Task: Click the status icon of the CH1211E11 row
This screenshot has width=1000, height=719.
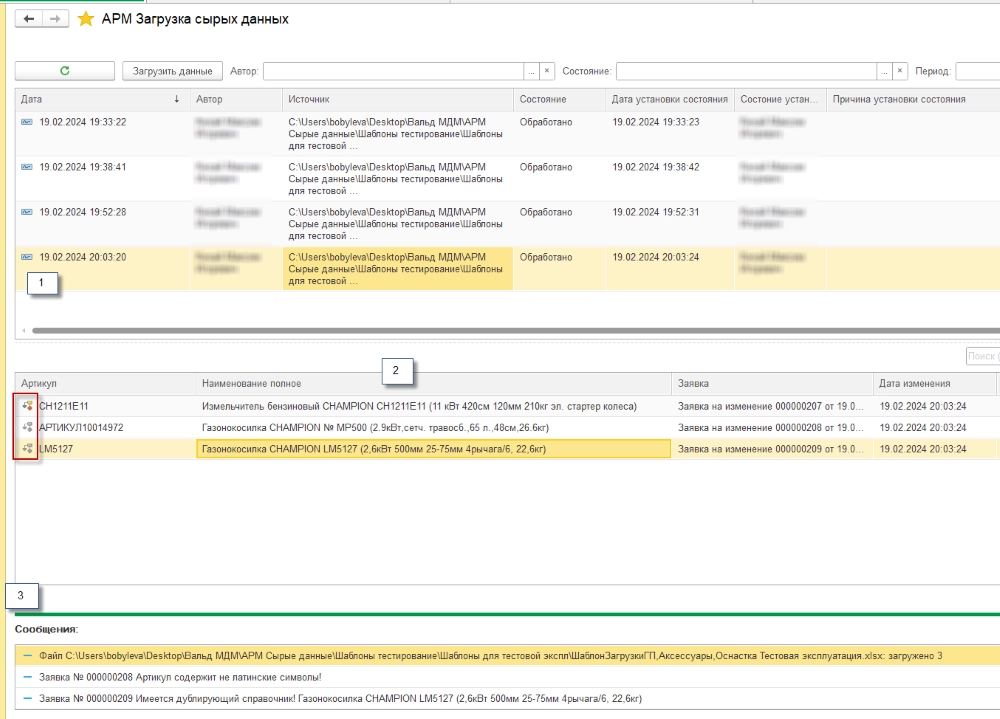Action: click(27, 406)
